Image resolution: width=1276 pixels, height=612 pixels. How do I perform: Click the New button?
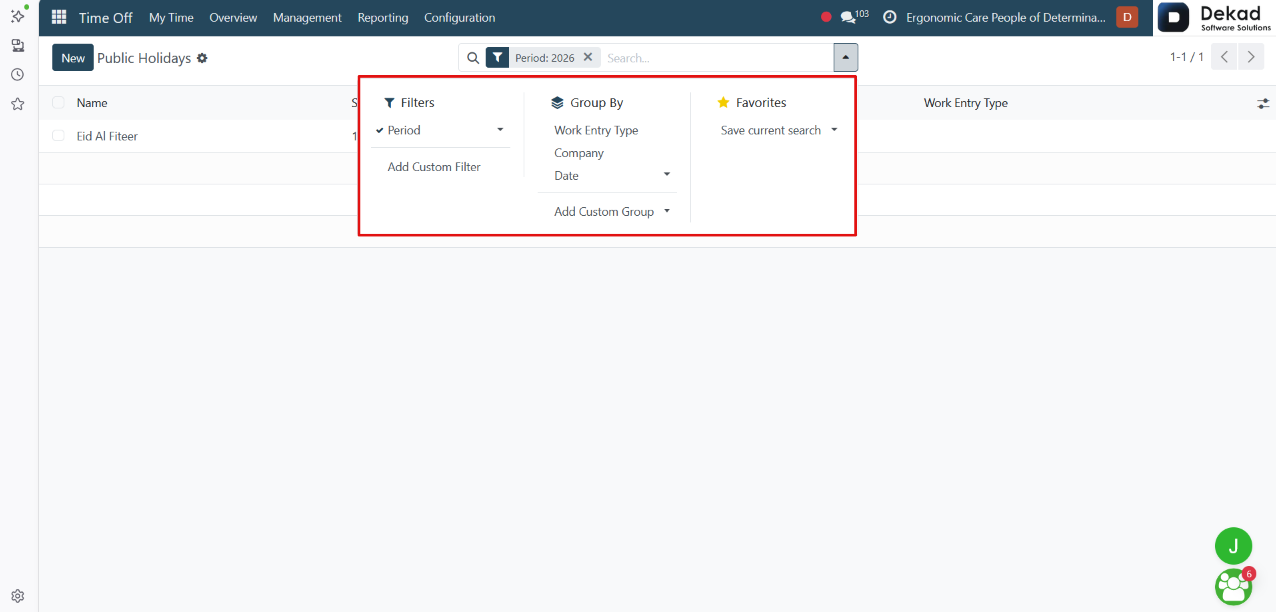73,58
